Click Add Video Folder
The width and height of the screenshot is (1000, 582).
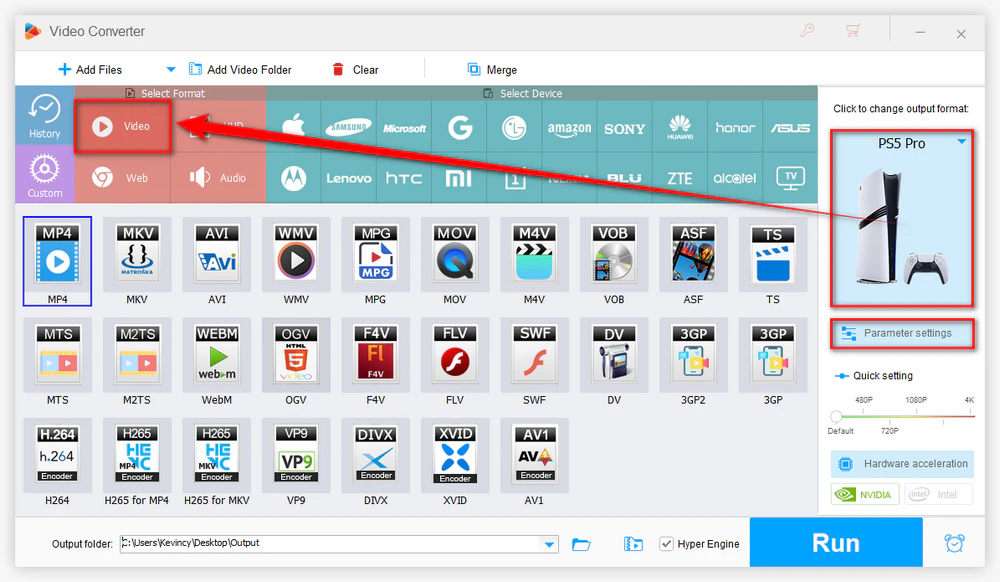(x=240, y=69)
